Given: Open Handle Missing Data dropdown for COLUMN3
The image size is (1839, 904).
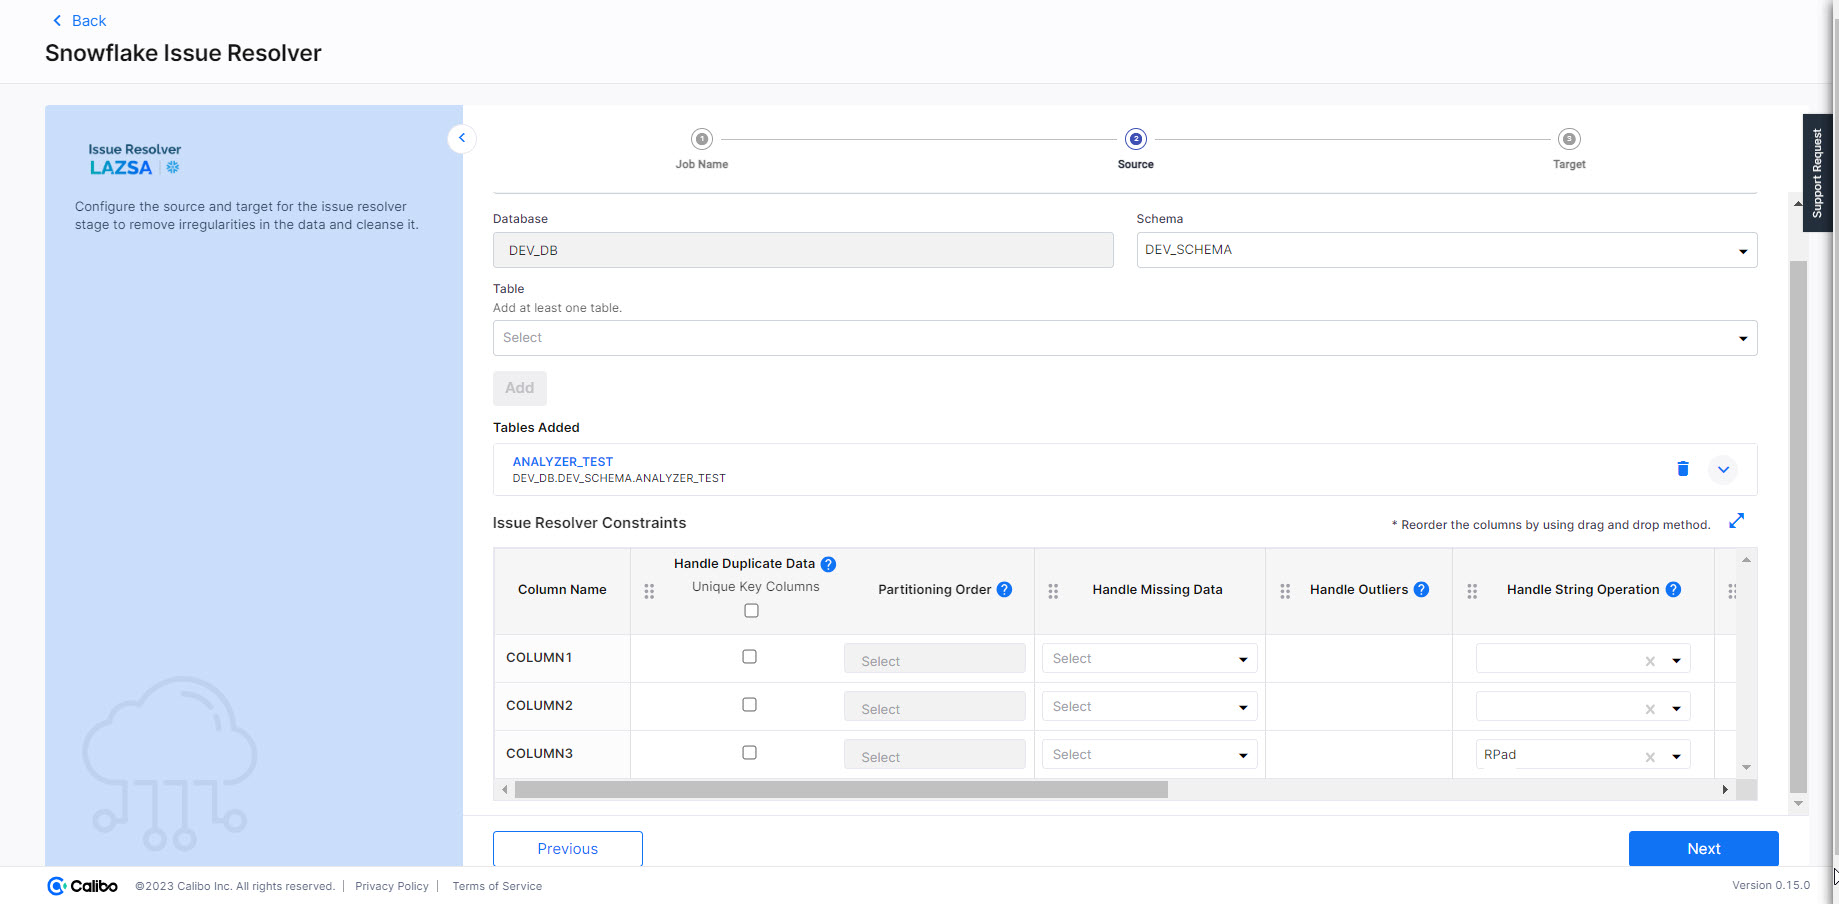Looking at the screenshot, I should (1149, 754).
